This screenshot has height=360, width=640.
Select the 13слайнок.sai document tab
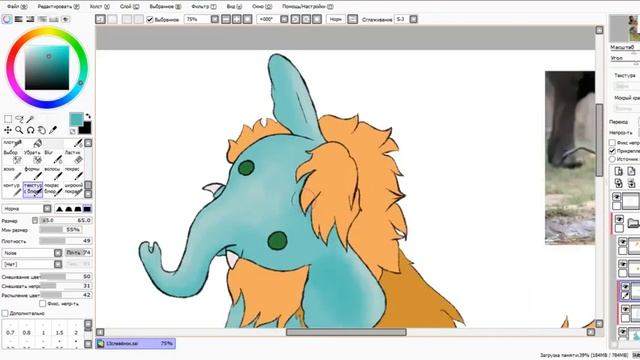[x=136, y=344]
